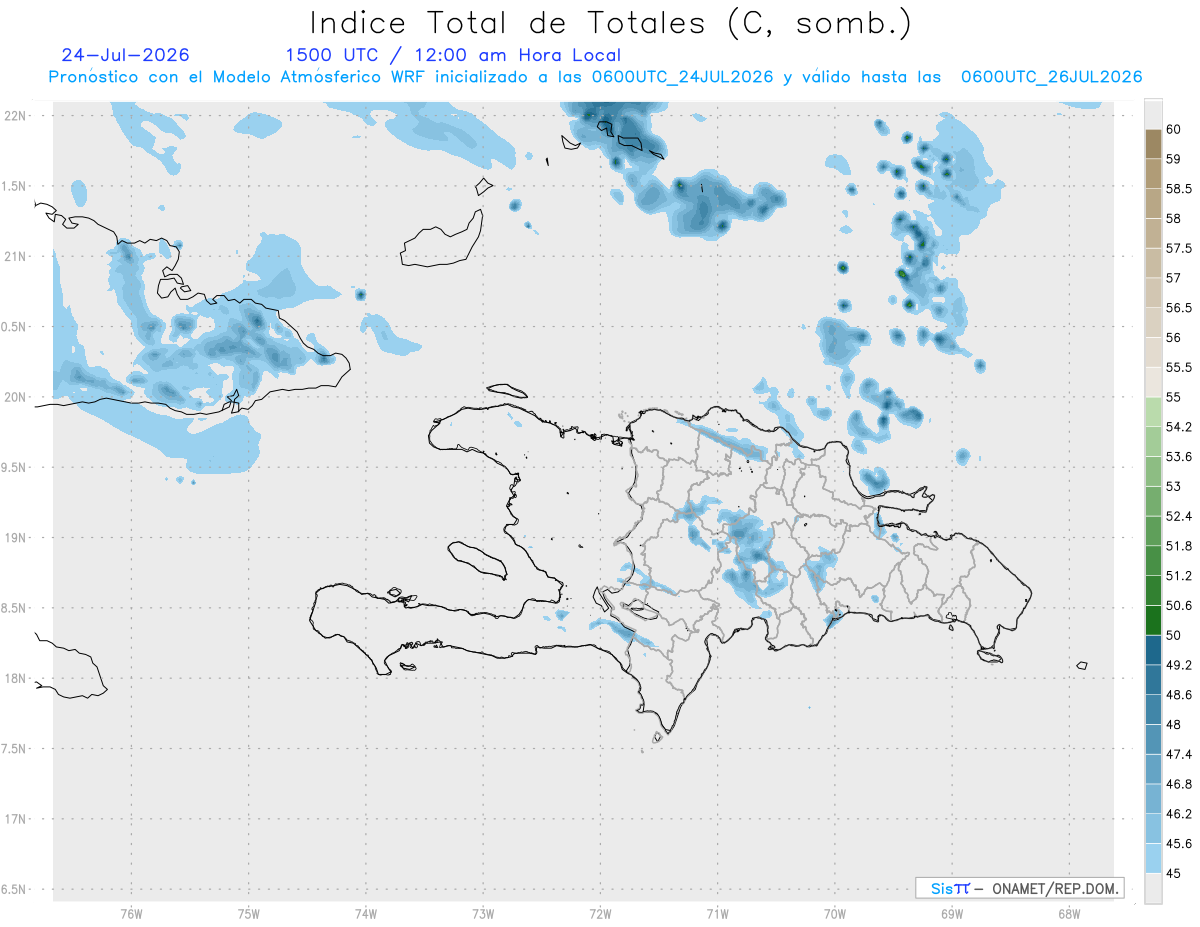Image resolution: width=1200 pixels, height=927 pixels.
Task: Click the '51.2' value on the color scale
Action: pos(1179,575)
